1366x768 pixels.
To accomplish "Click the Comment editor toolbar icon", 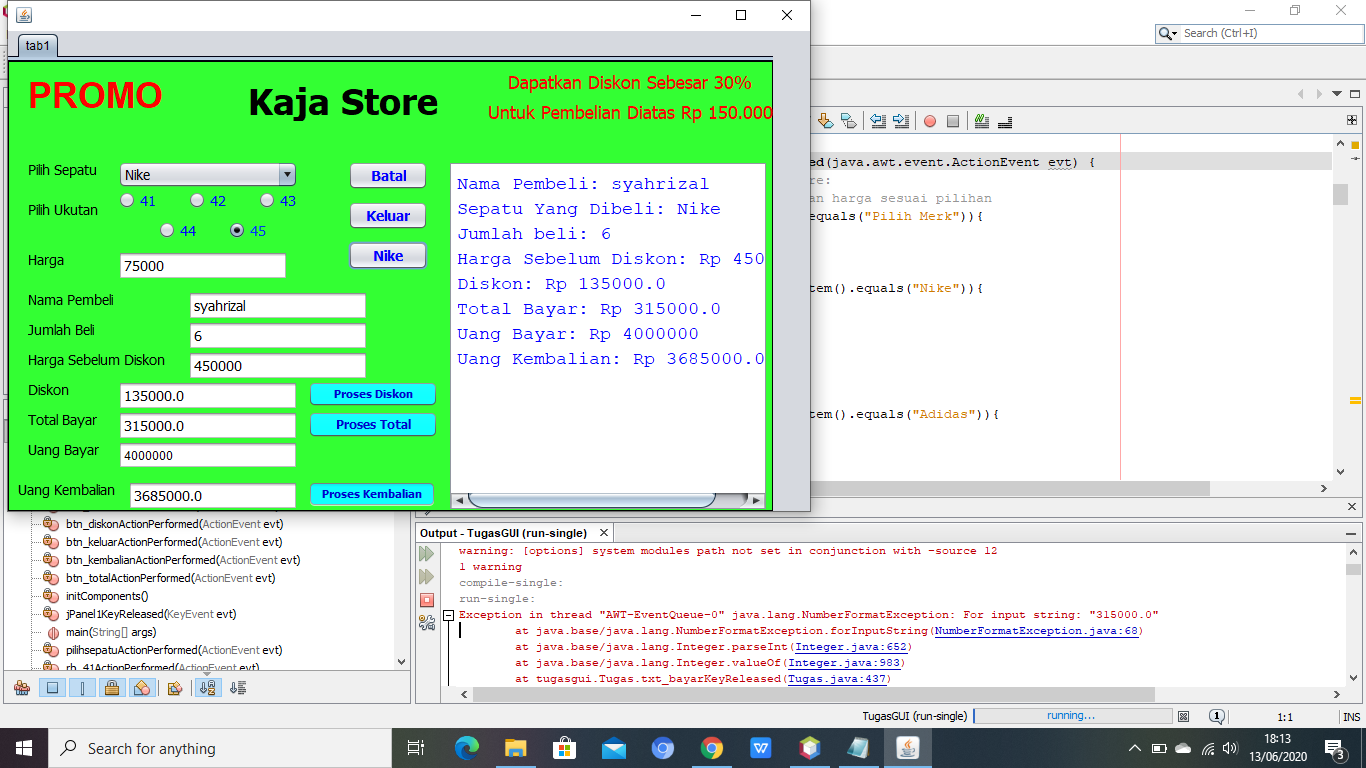I will pyautogui.click(x=982, y=121).
